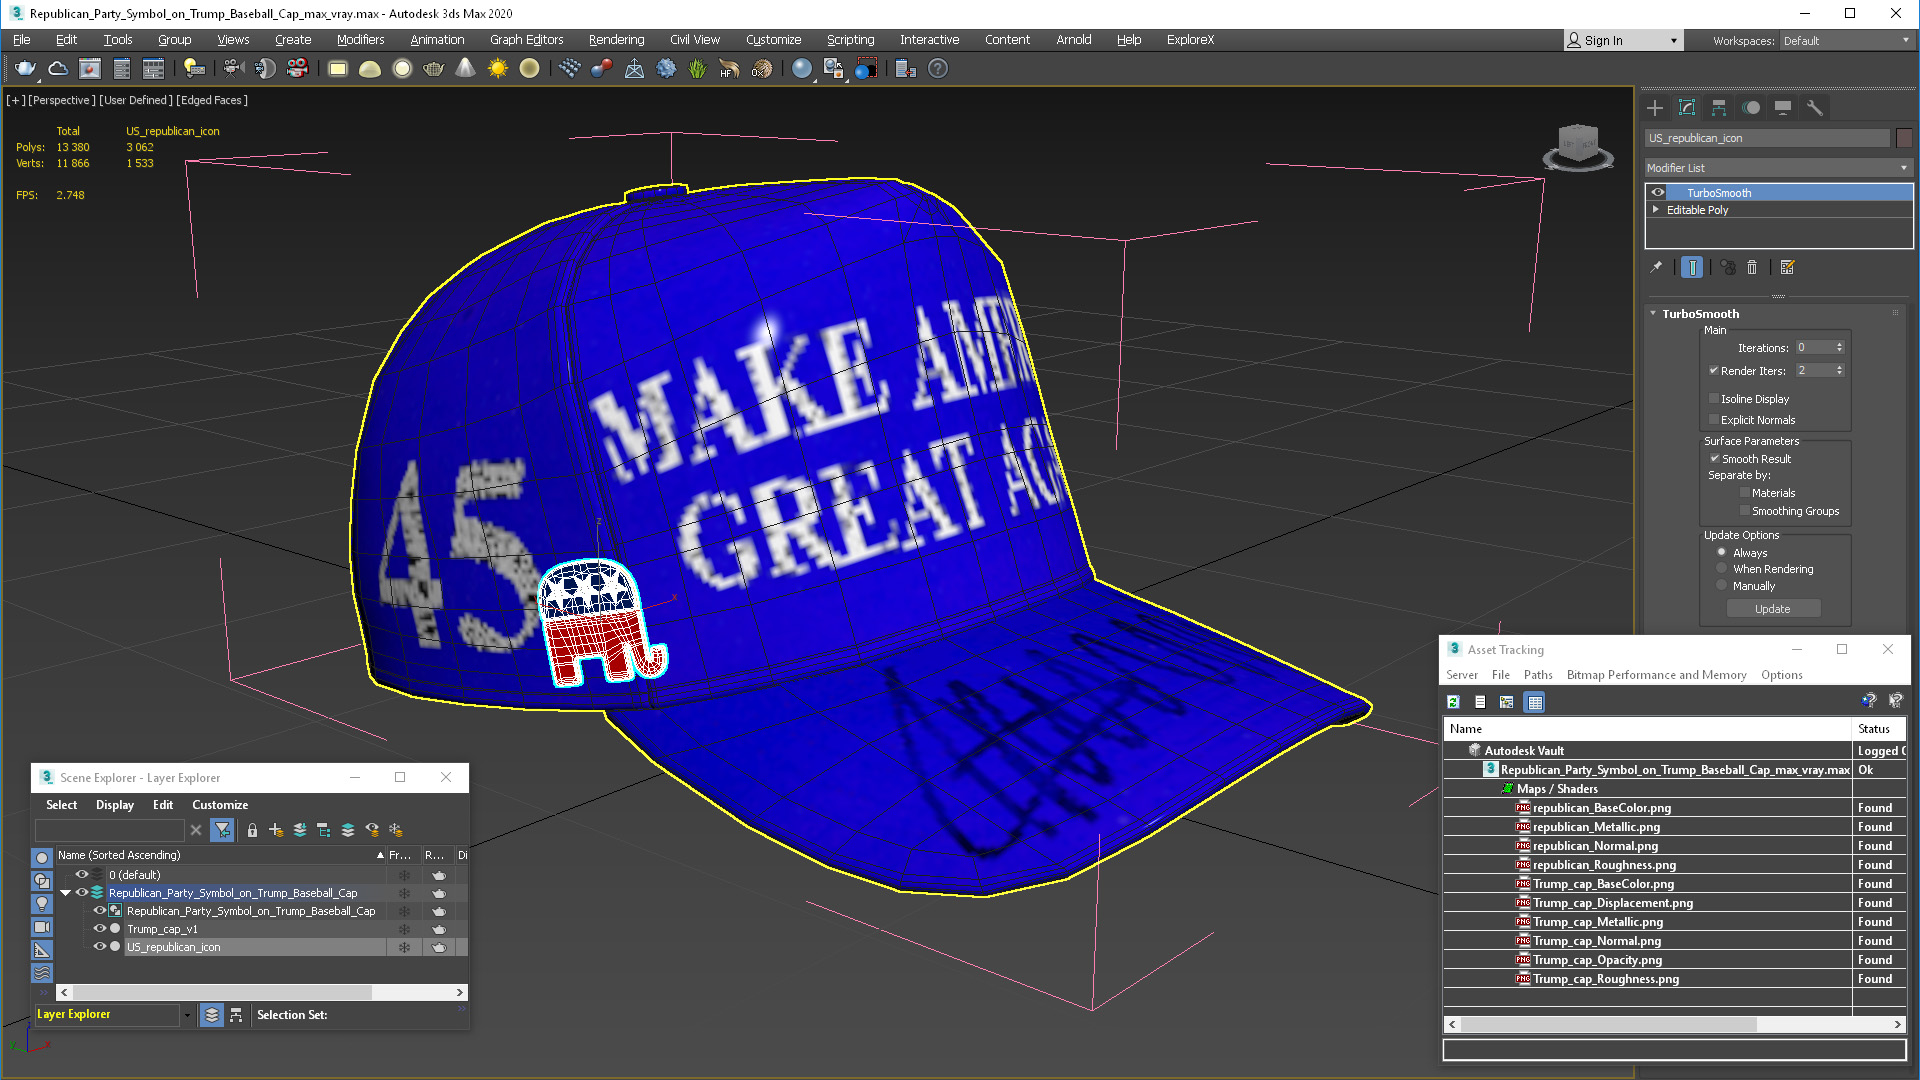Screen dimensions: 1920x1080
Task: Click the camera filter icon in Scene Explorer sidebar
Action: 42,927
